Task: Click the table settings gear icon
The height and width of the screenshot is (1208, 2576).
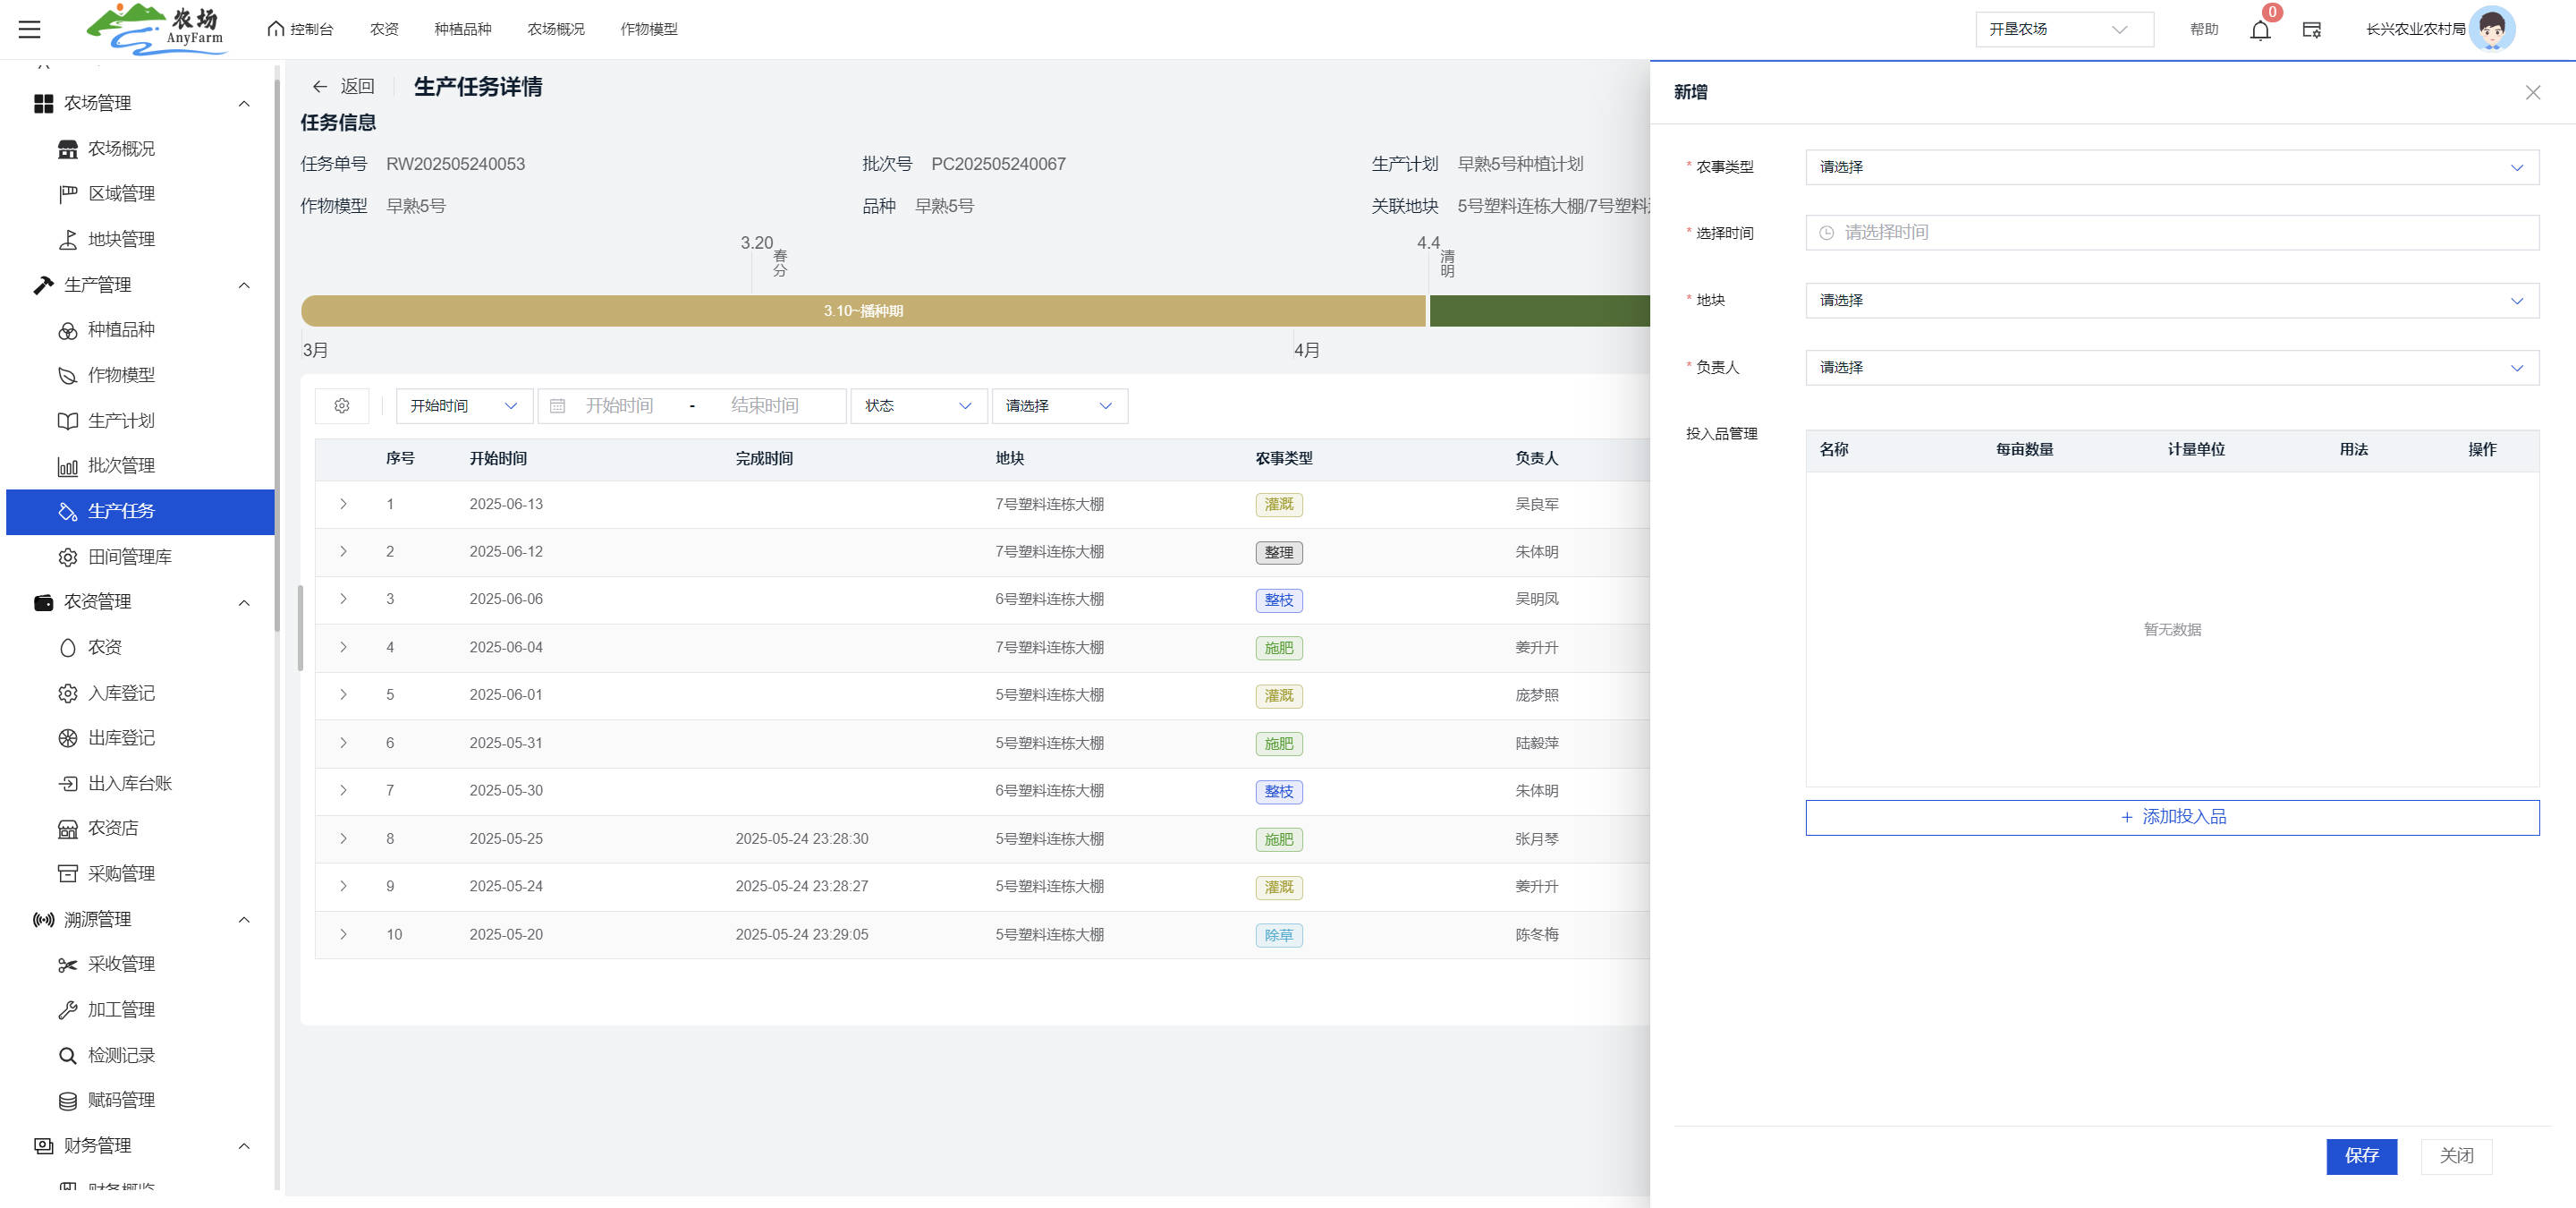Action: pyautogui.click(x=342, y=406)
